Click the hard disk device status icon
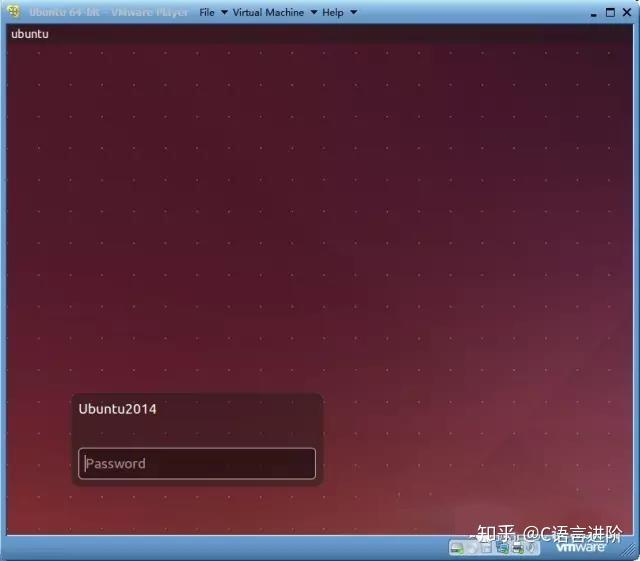The image size is (640, 561). [x=457, y=549]
